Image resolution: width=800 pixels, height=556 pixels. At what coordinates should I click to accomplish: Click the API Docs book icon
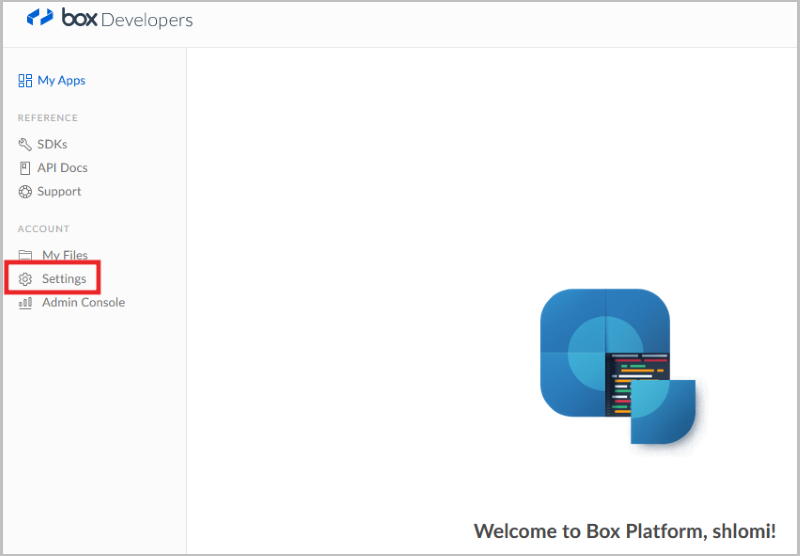(x=25, y=168)
